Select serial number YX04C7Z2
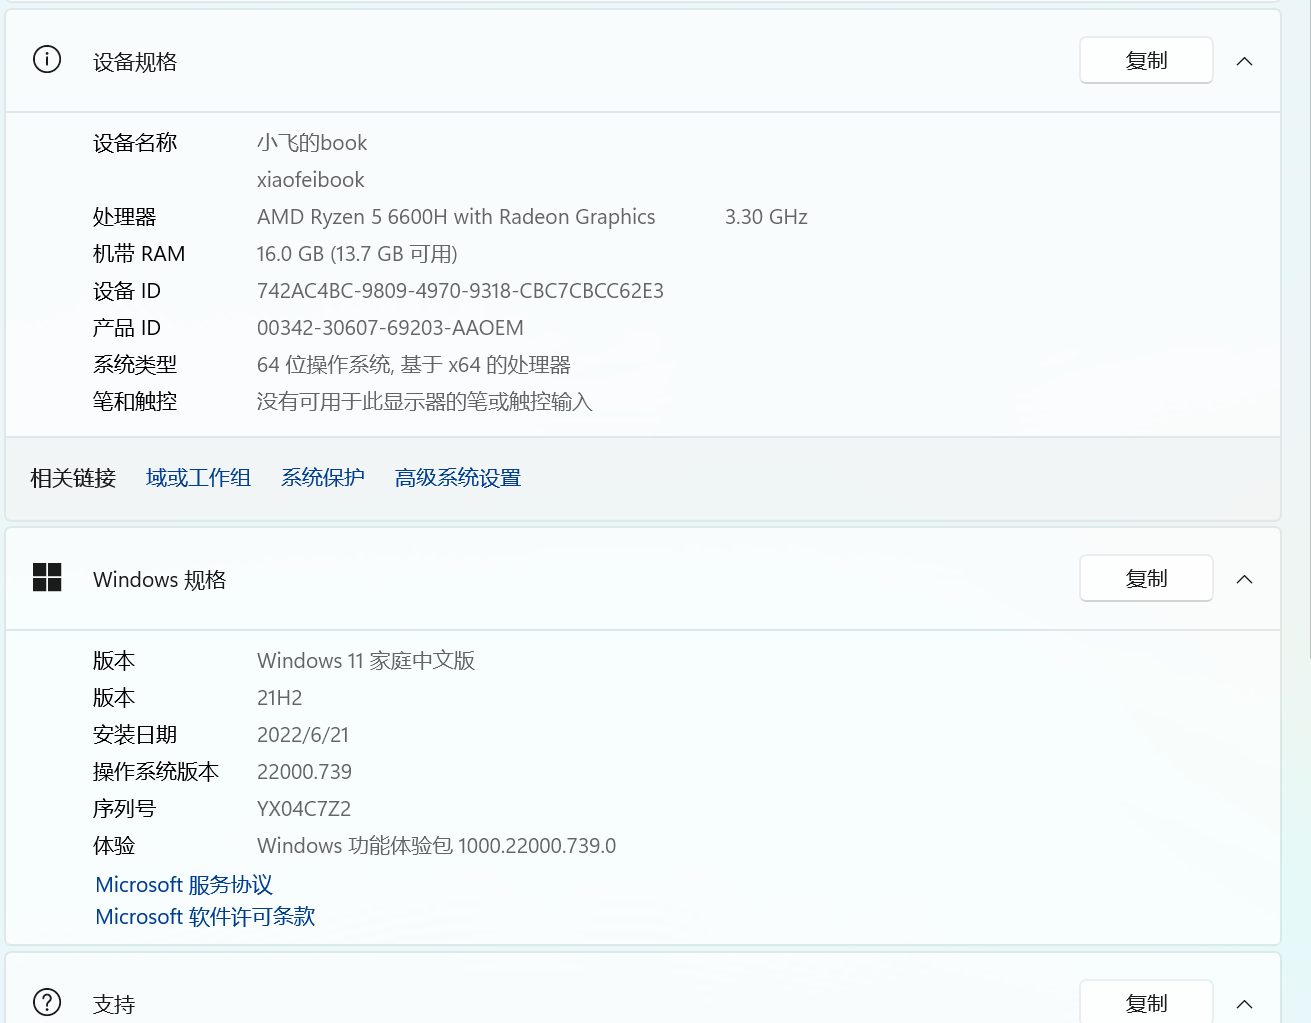 [304, 809]
